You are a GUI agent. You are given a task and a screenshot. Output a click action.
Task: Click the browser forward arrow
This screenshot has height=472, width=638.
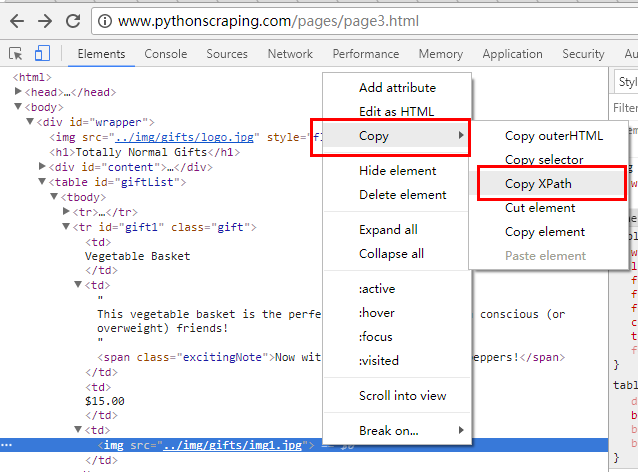pos(45,21)
